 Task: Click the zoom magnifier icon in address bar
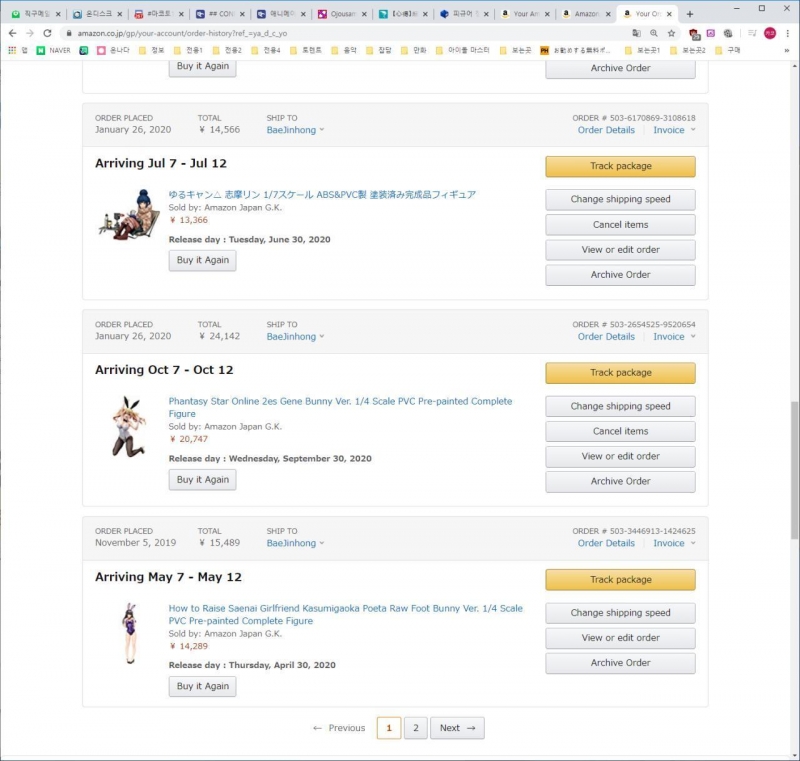point(654,33)
